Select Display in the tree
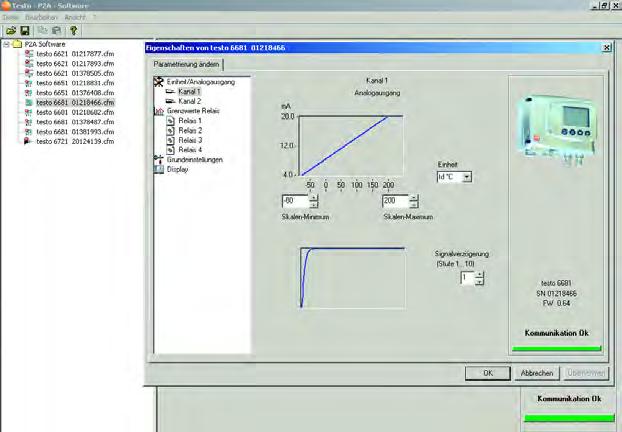The width and height of the screenshot is (622, 432). pyautogui.click(x=177, y=169)
